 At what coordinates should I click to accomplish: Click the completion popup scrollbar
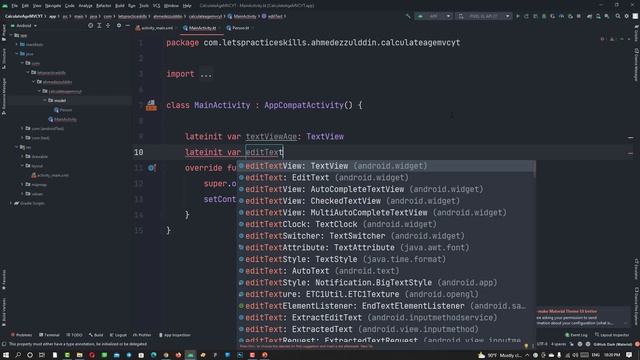point(534,169)
